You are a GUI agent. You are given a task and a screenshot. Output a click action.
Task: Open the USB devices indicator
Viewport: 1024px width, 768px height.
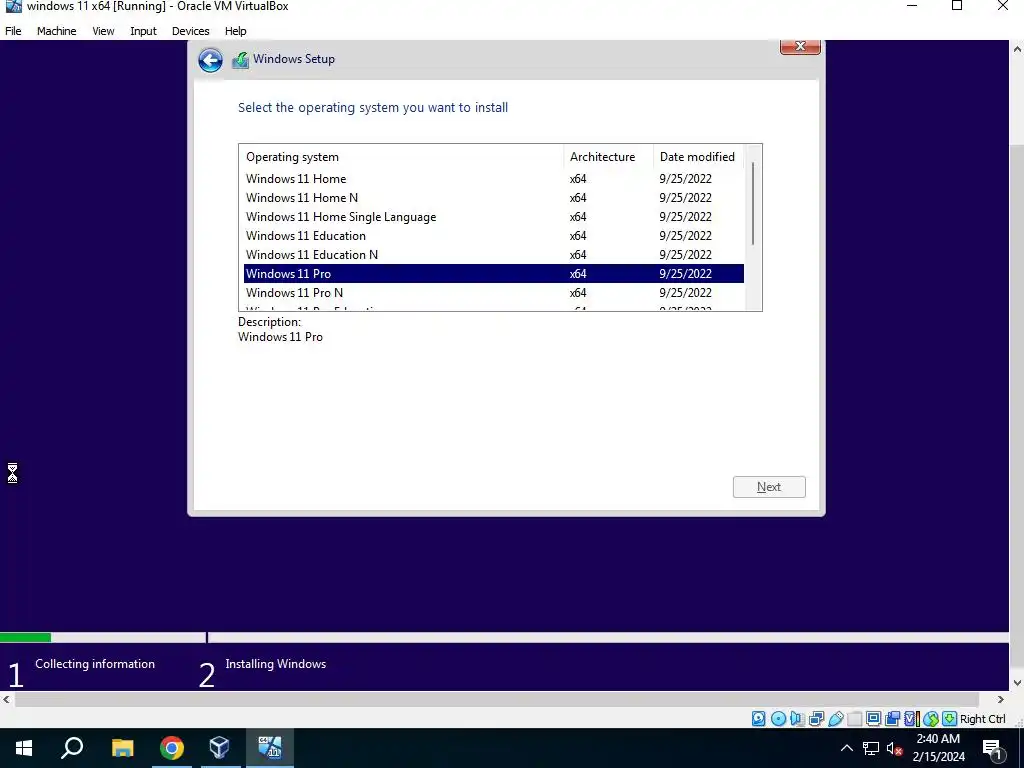tap(836, 718)
